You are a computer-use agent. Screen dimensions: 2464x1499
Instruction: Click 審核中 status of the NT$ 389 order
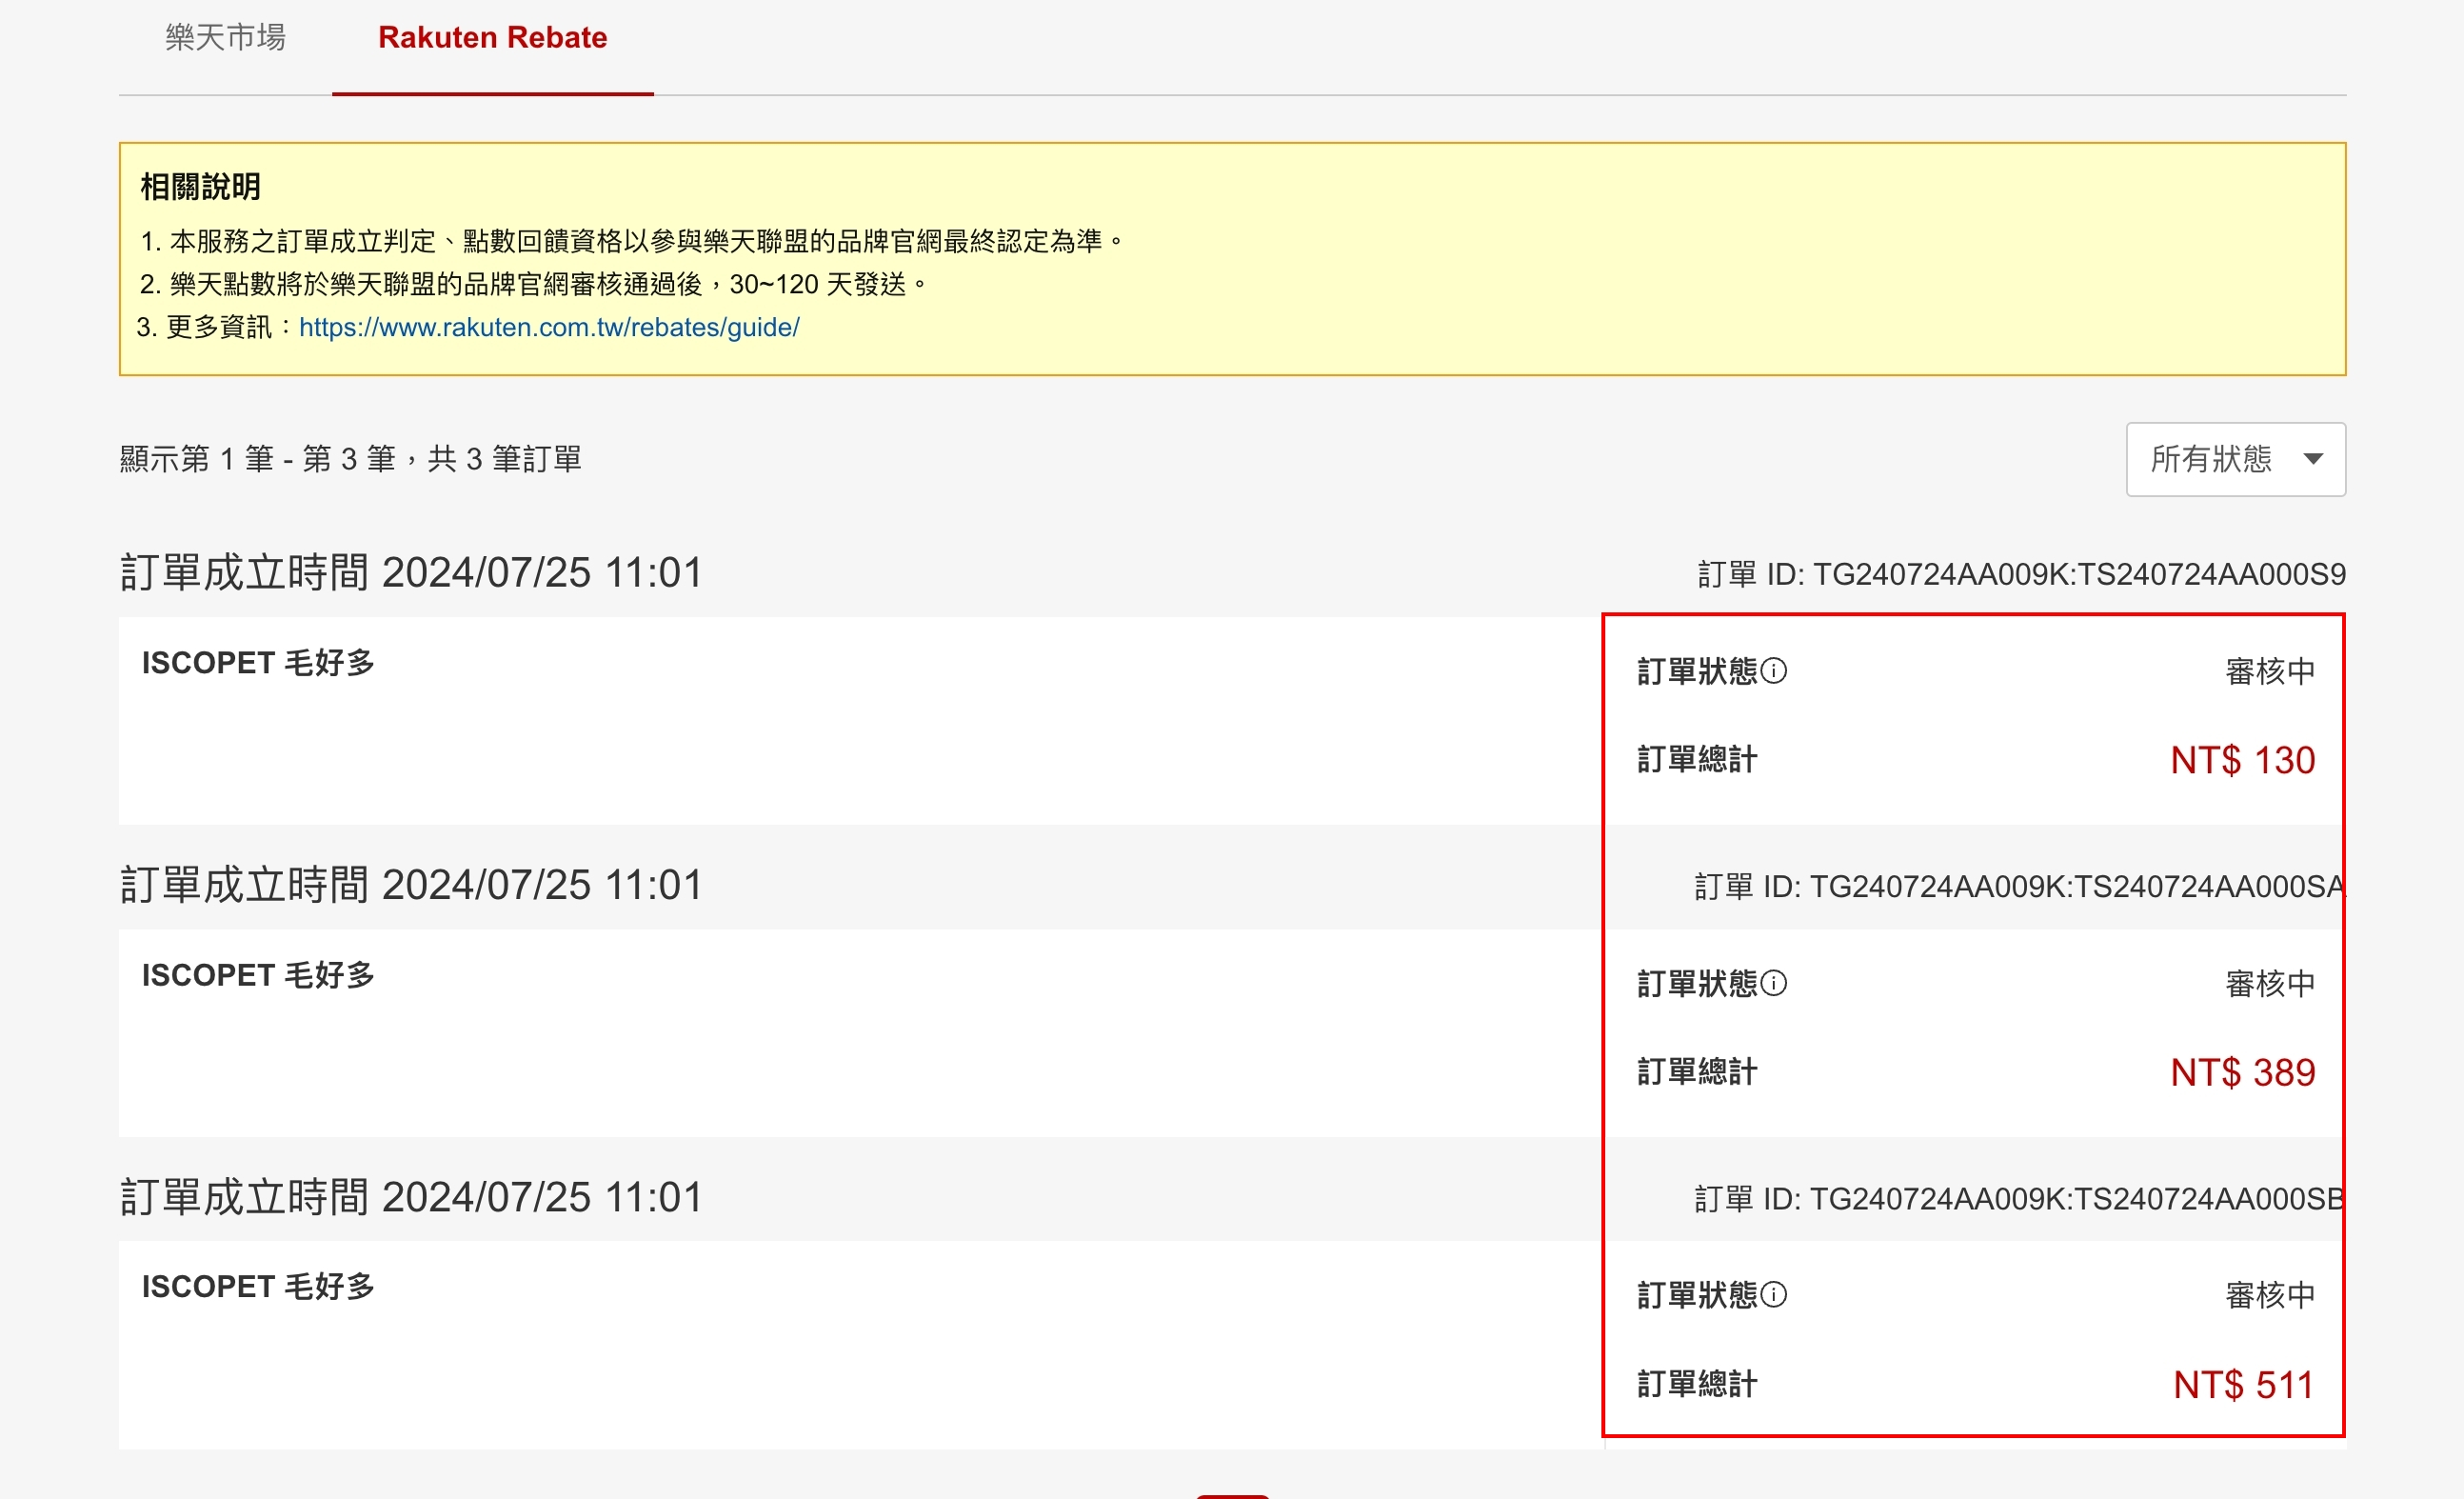point(2270,984)
